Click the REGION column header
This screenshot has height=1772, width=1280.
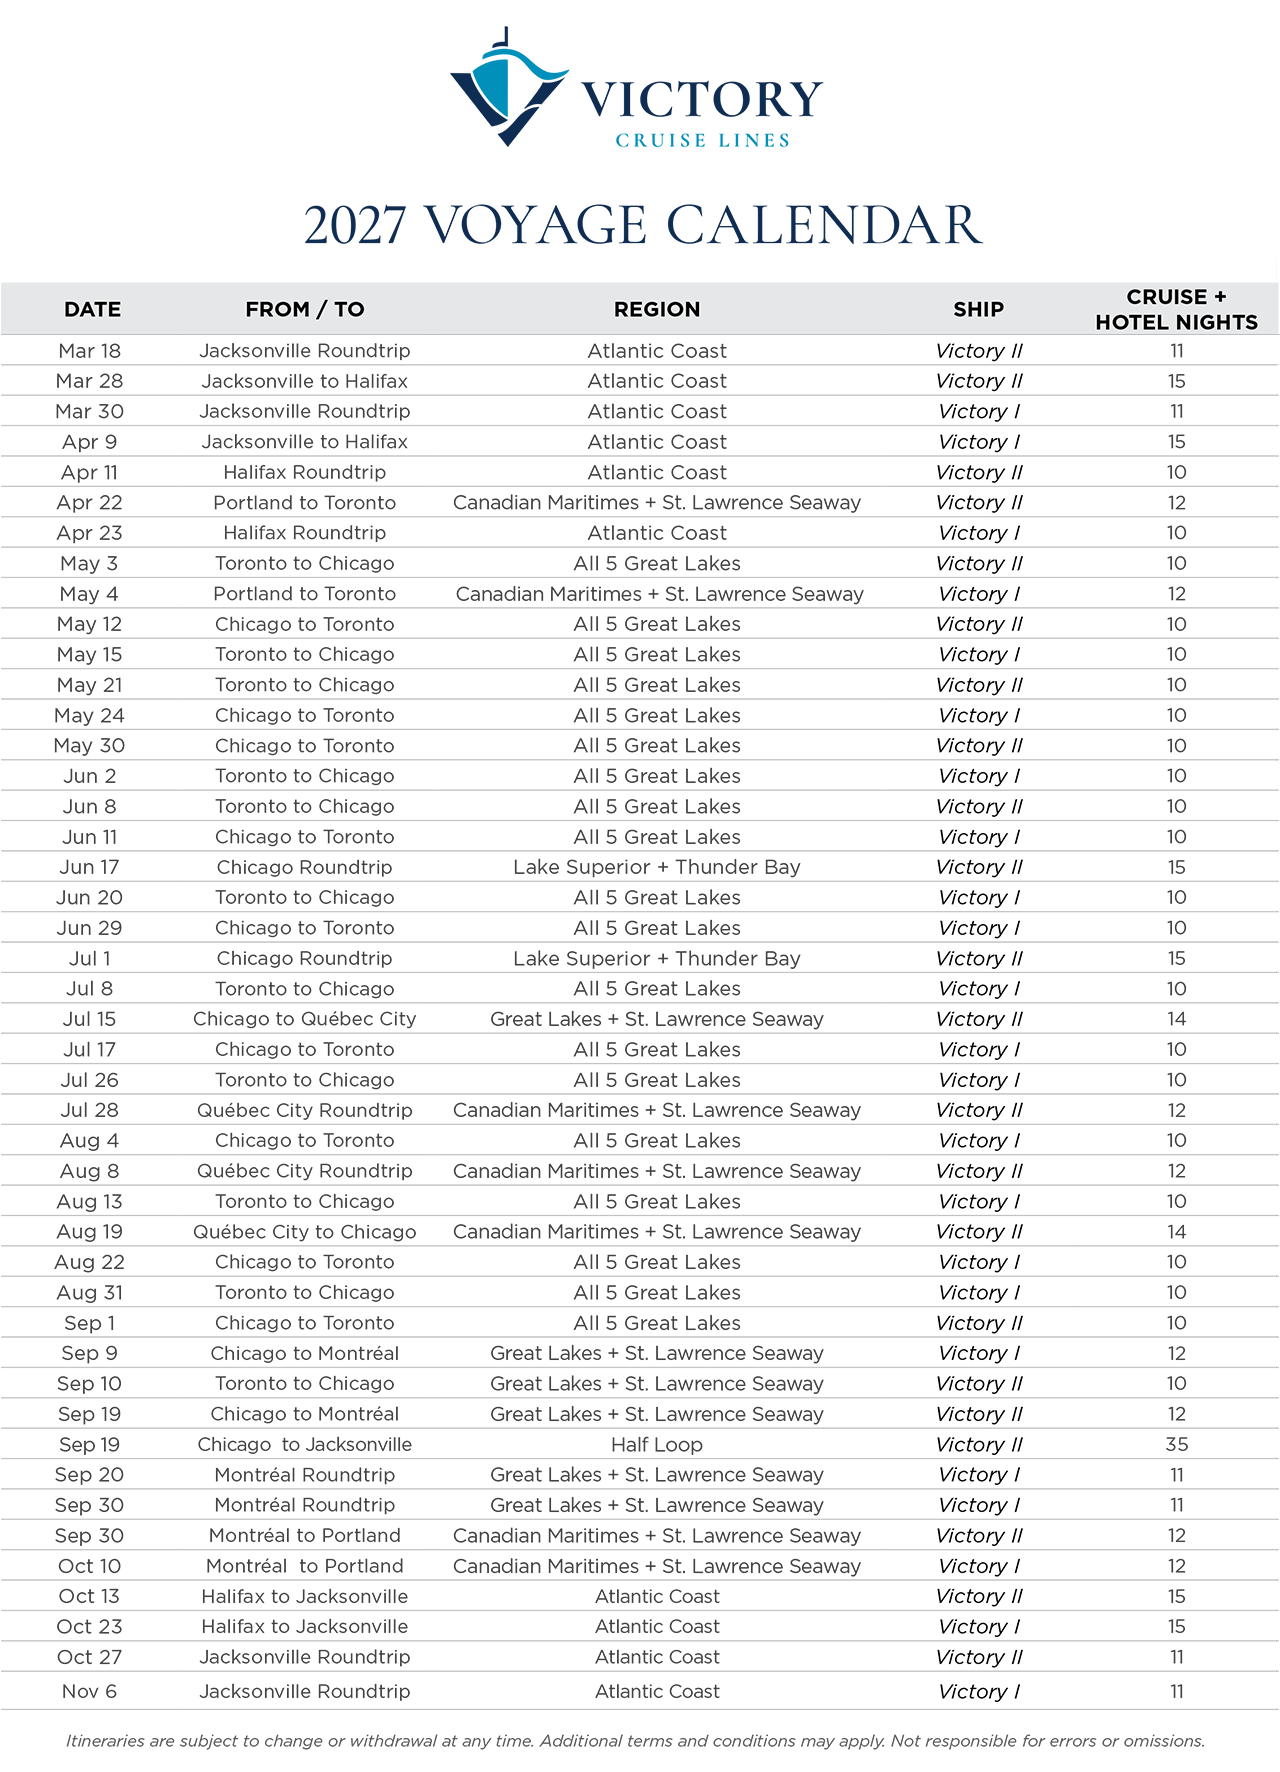[656, 309]
